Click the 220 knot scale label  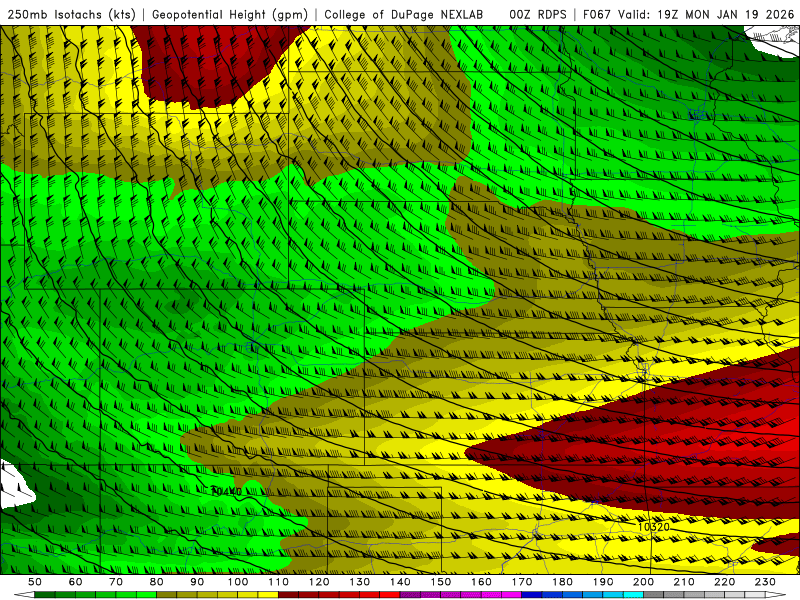pos(724,582)
